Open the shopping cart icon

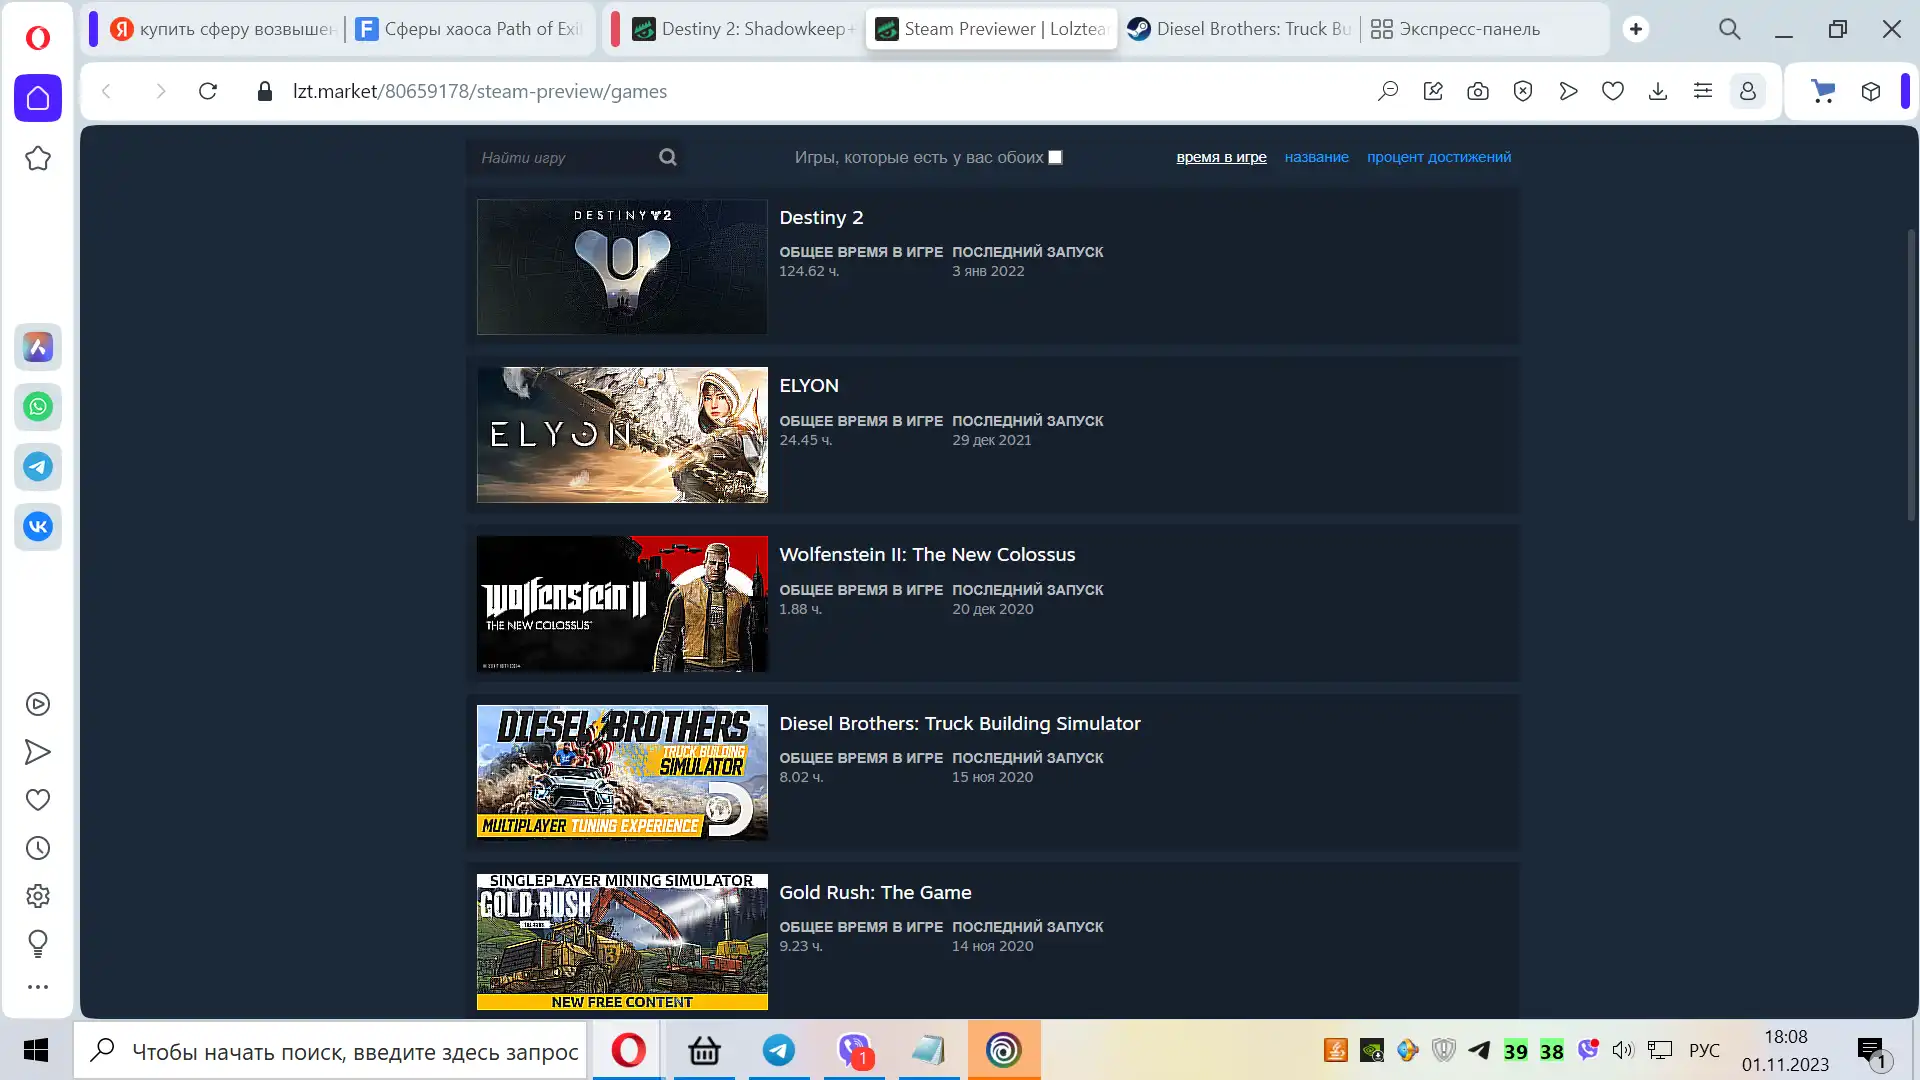(1824, 91)
